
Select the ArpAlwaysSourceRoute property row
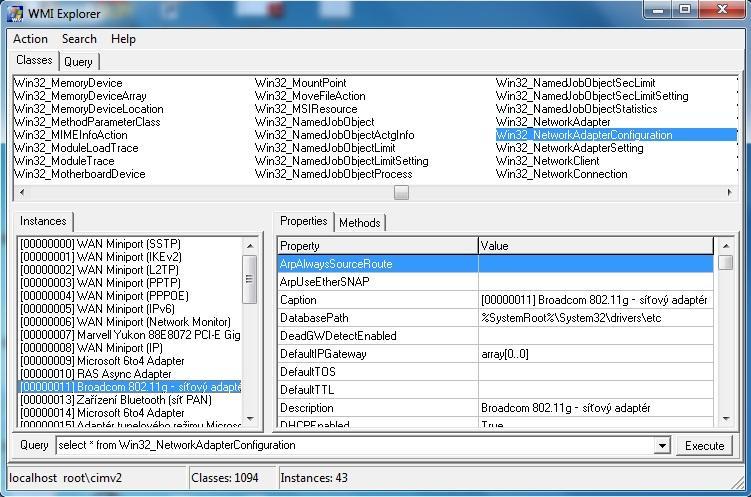495,264
